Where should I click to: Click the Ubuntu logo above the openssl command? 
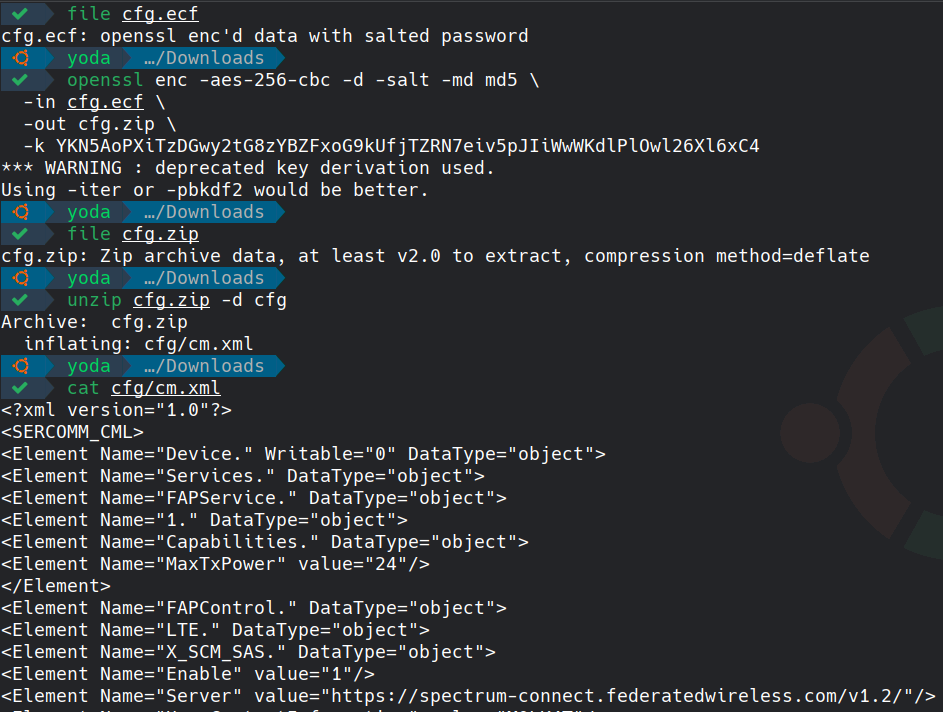pos(21,58)
